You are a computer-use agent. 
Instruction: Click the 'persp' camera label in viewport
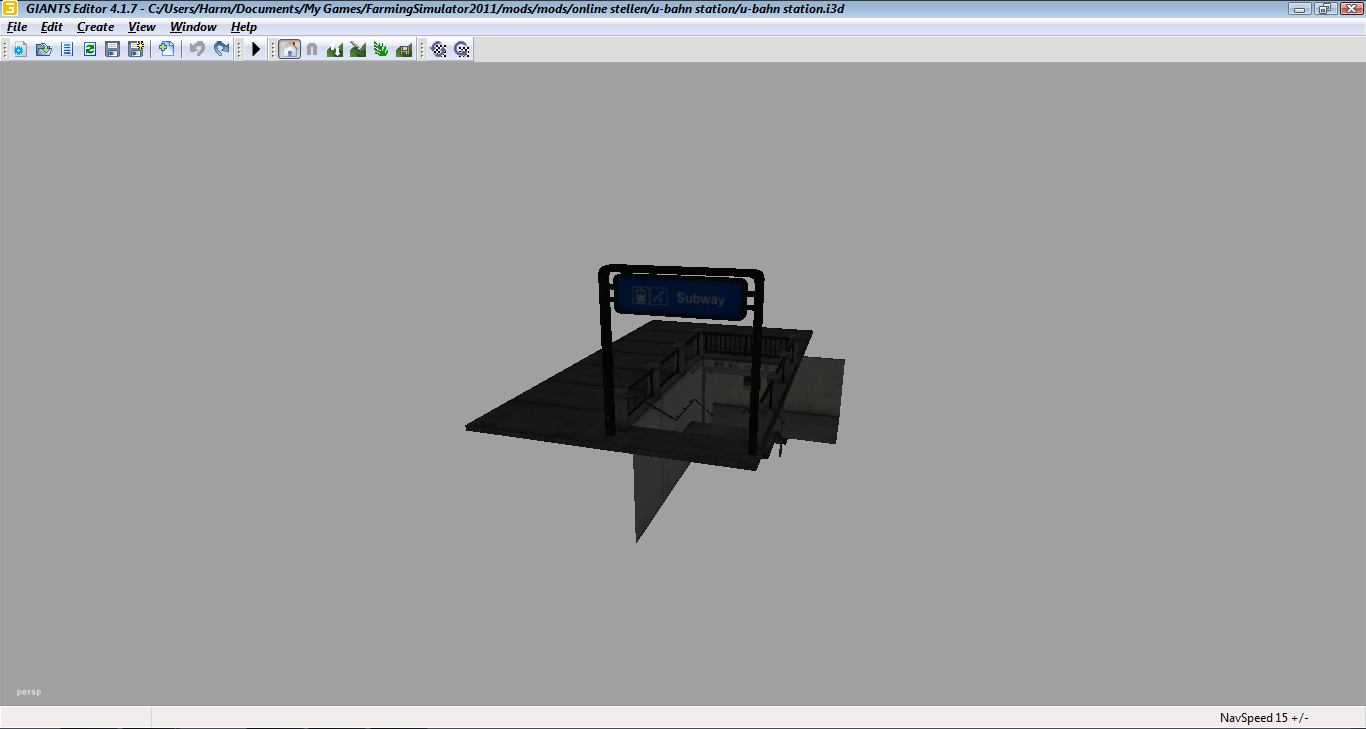(29, 692)
